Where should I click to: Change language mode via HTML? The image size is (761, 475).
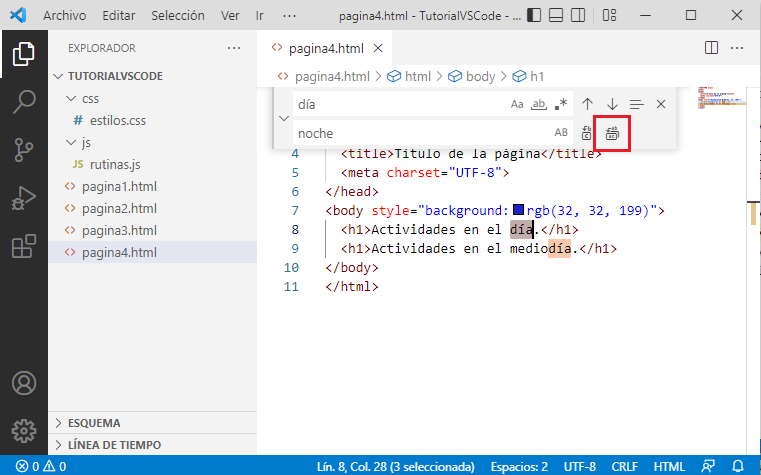[669, 466]
